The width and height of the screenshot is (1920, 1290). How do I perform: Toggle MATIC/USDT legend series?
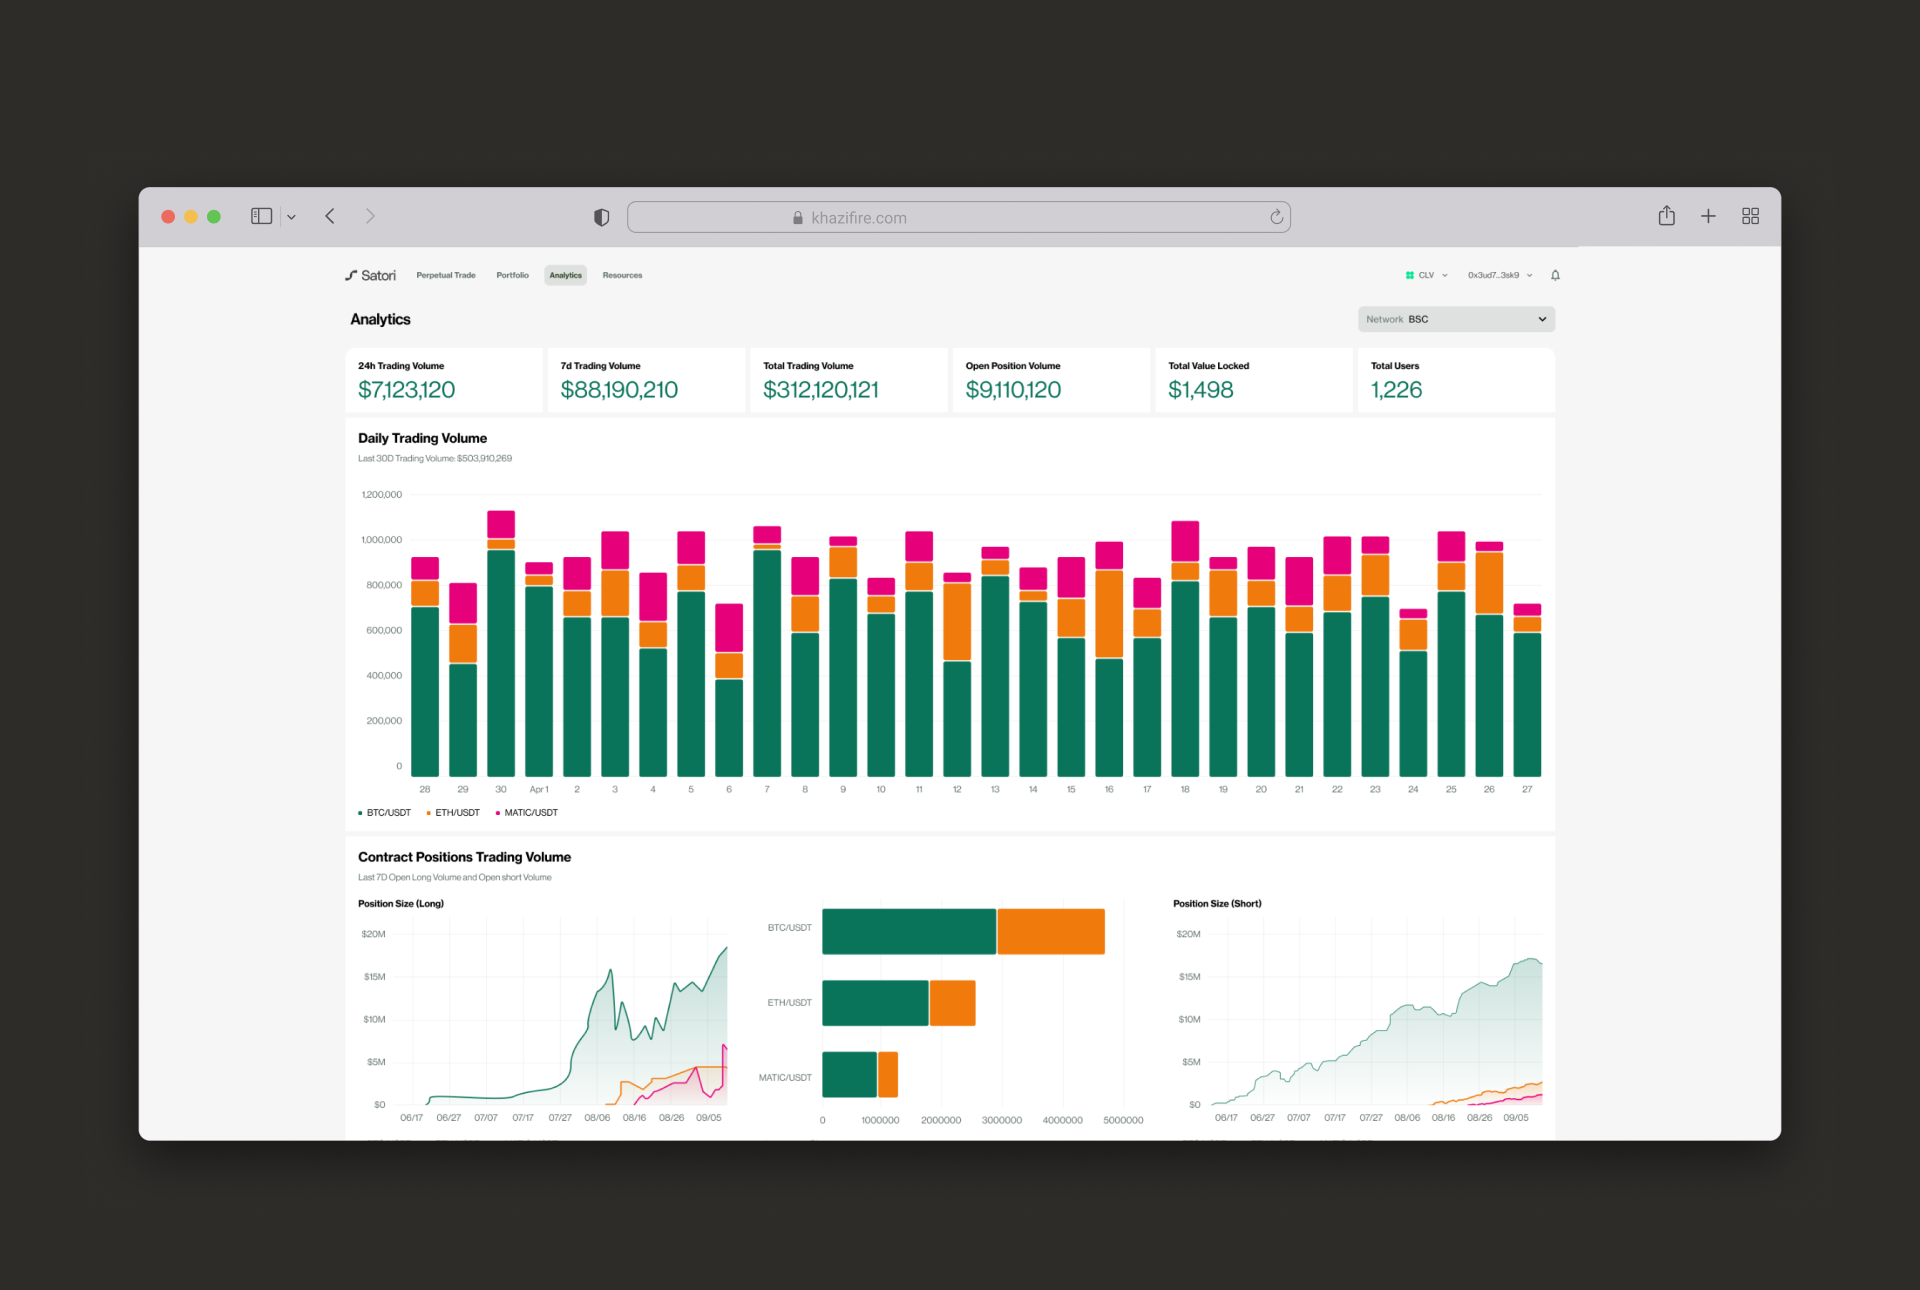click(x=527, y=813)
